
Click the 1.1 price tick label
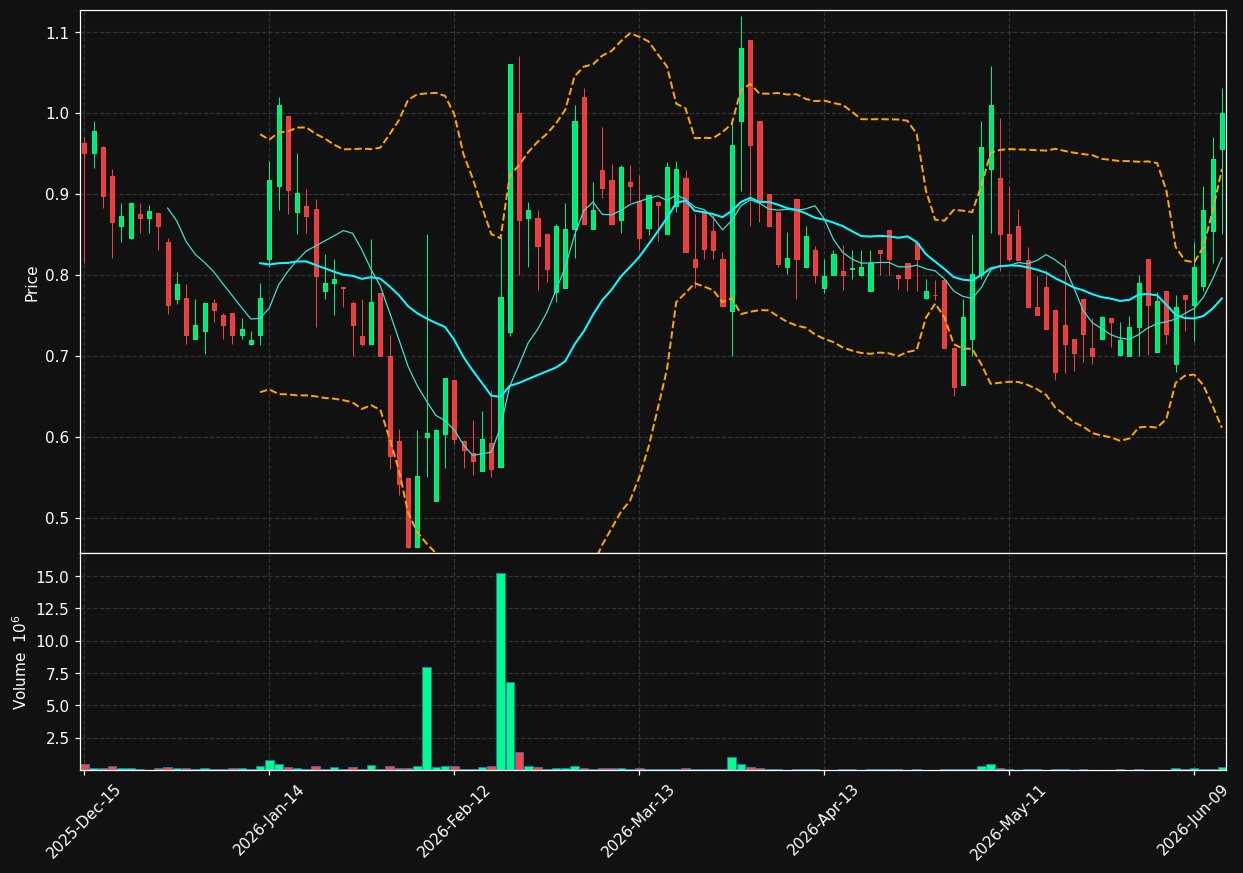[59, 33]
